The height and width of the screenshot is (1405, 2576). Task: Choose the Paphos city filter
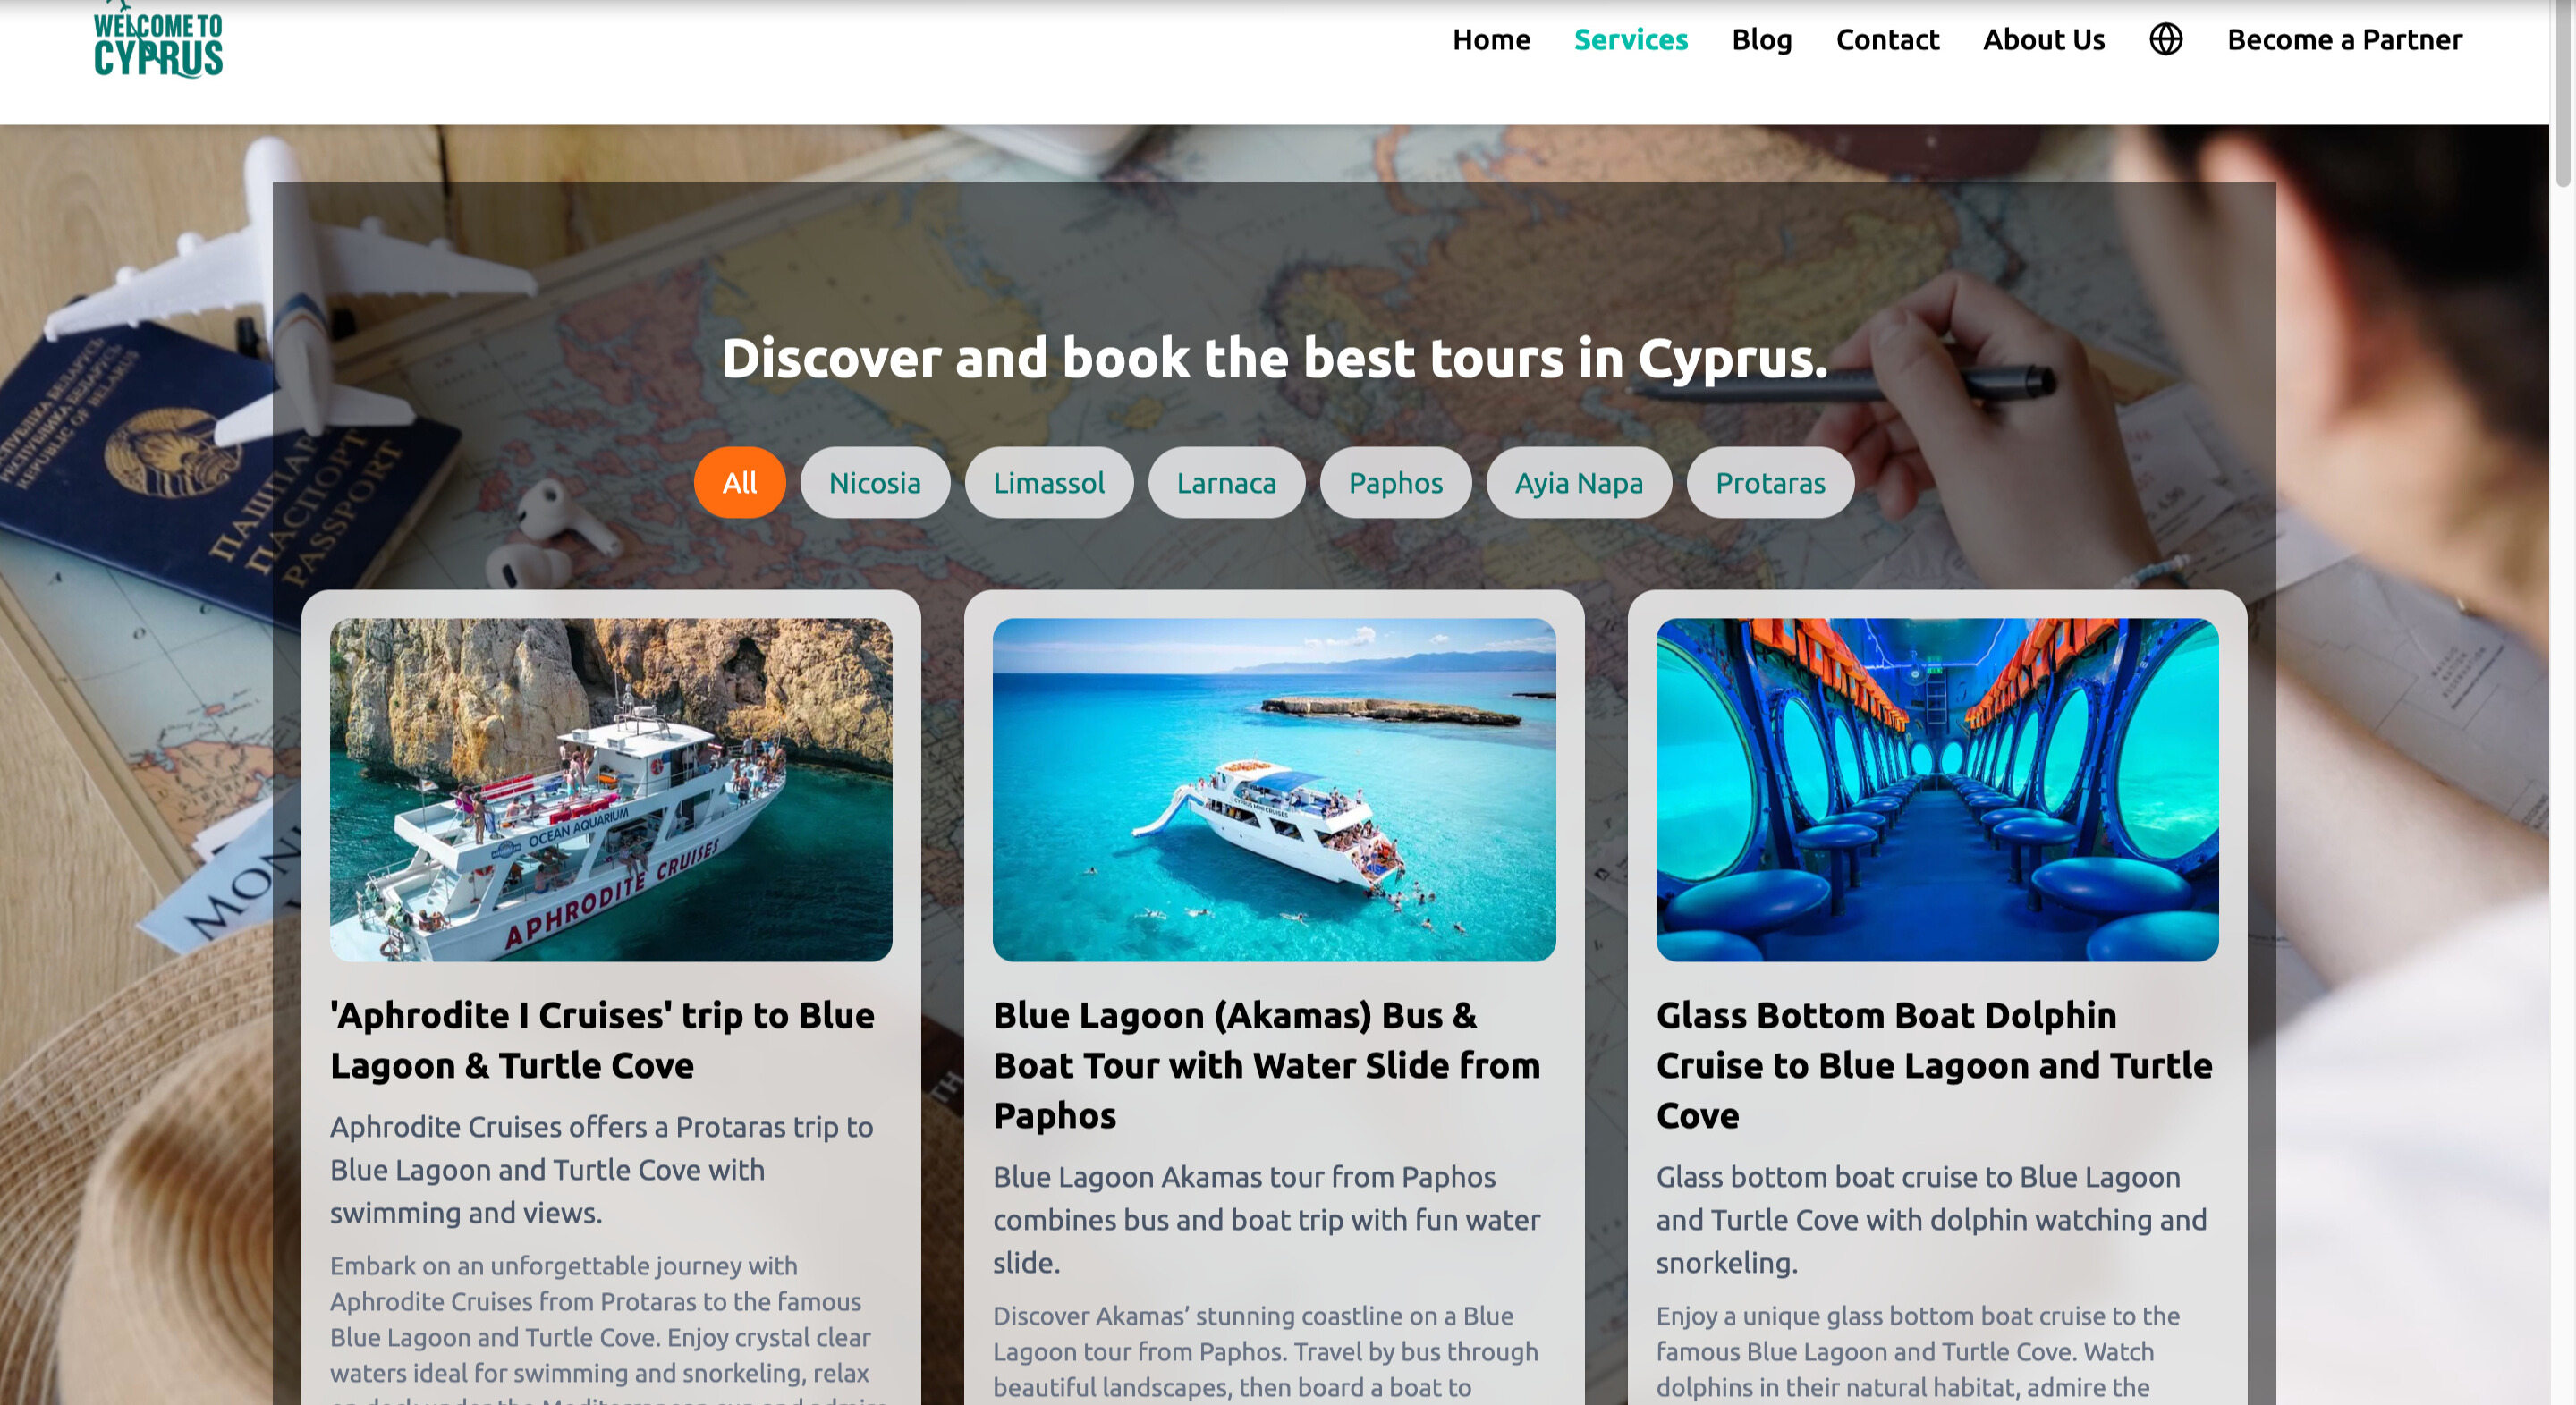(x=1395, y=482)
